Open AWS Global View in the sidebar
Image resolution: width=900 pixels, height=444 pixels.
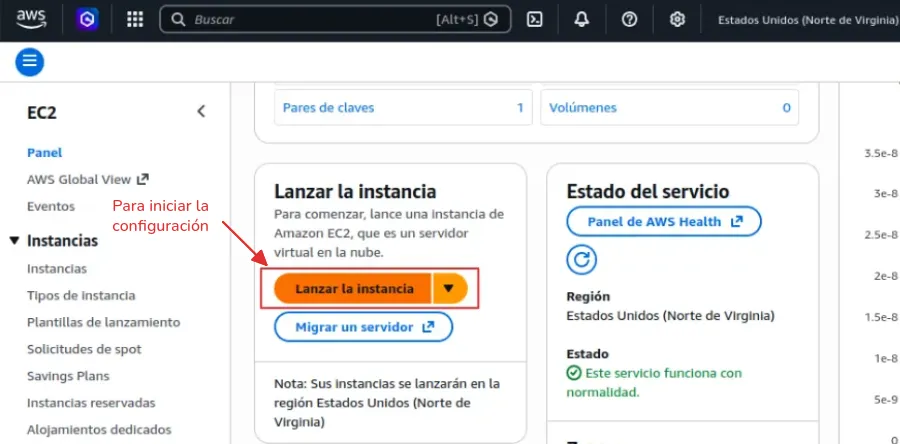[79, 180]
